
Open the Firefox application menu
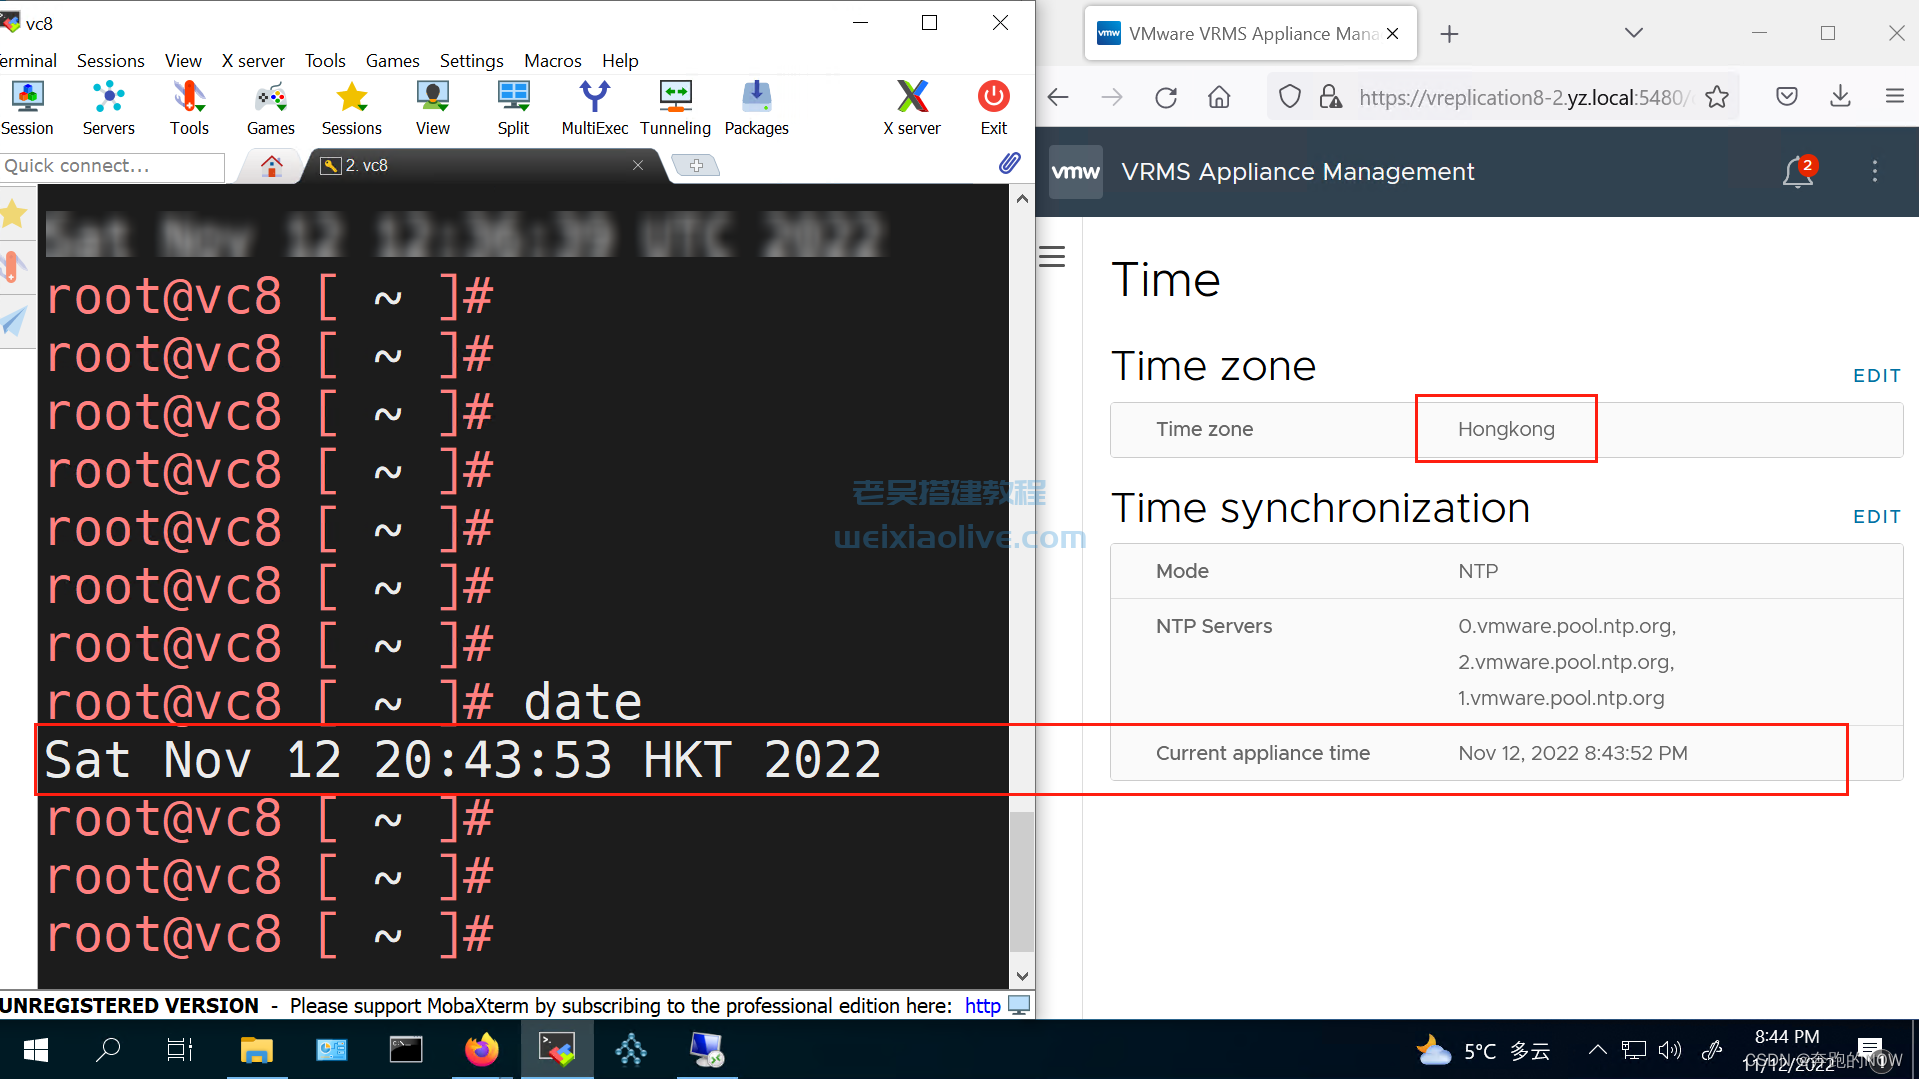[1894, 97]
